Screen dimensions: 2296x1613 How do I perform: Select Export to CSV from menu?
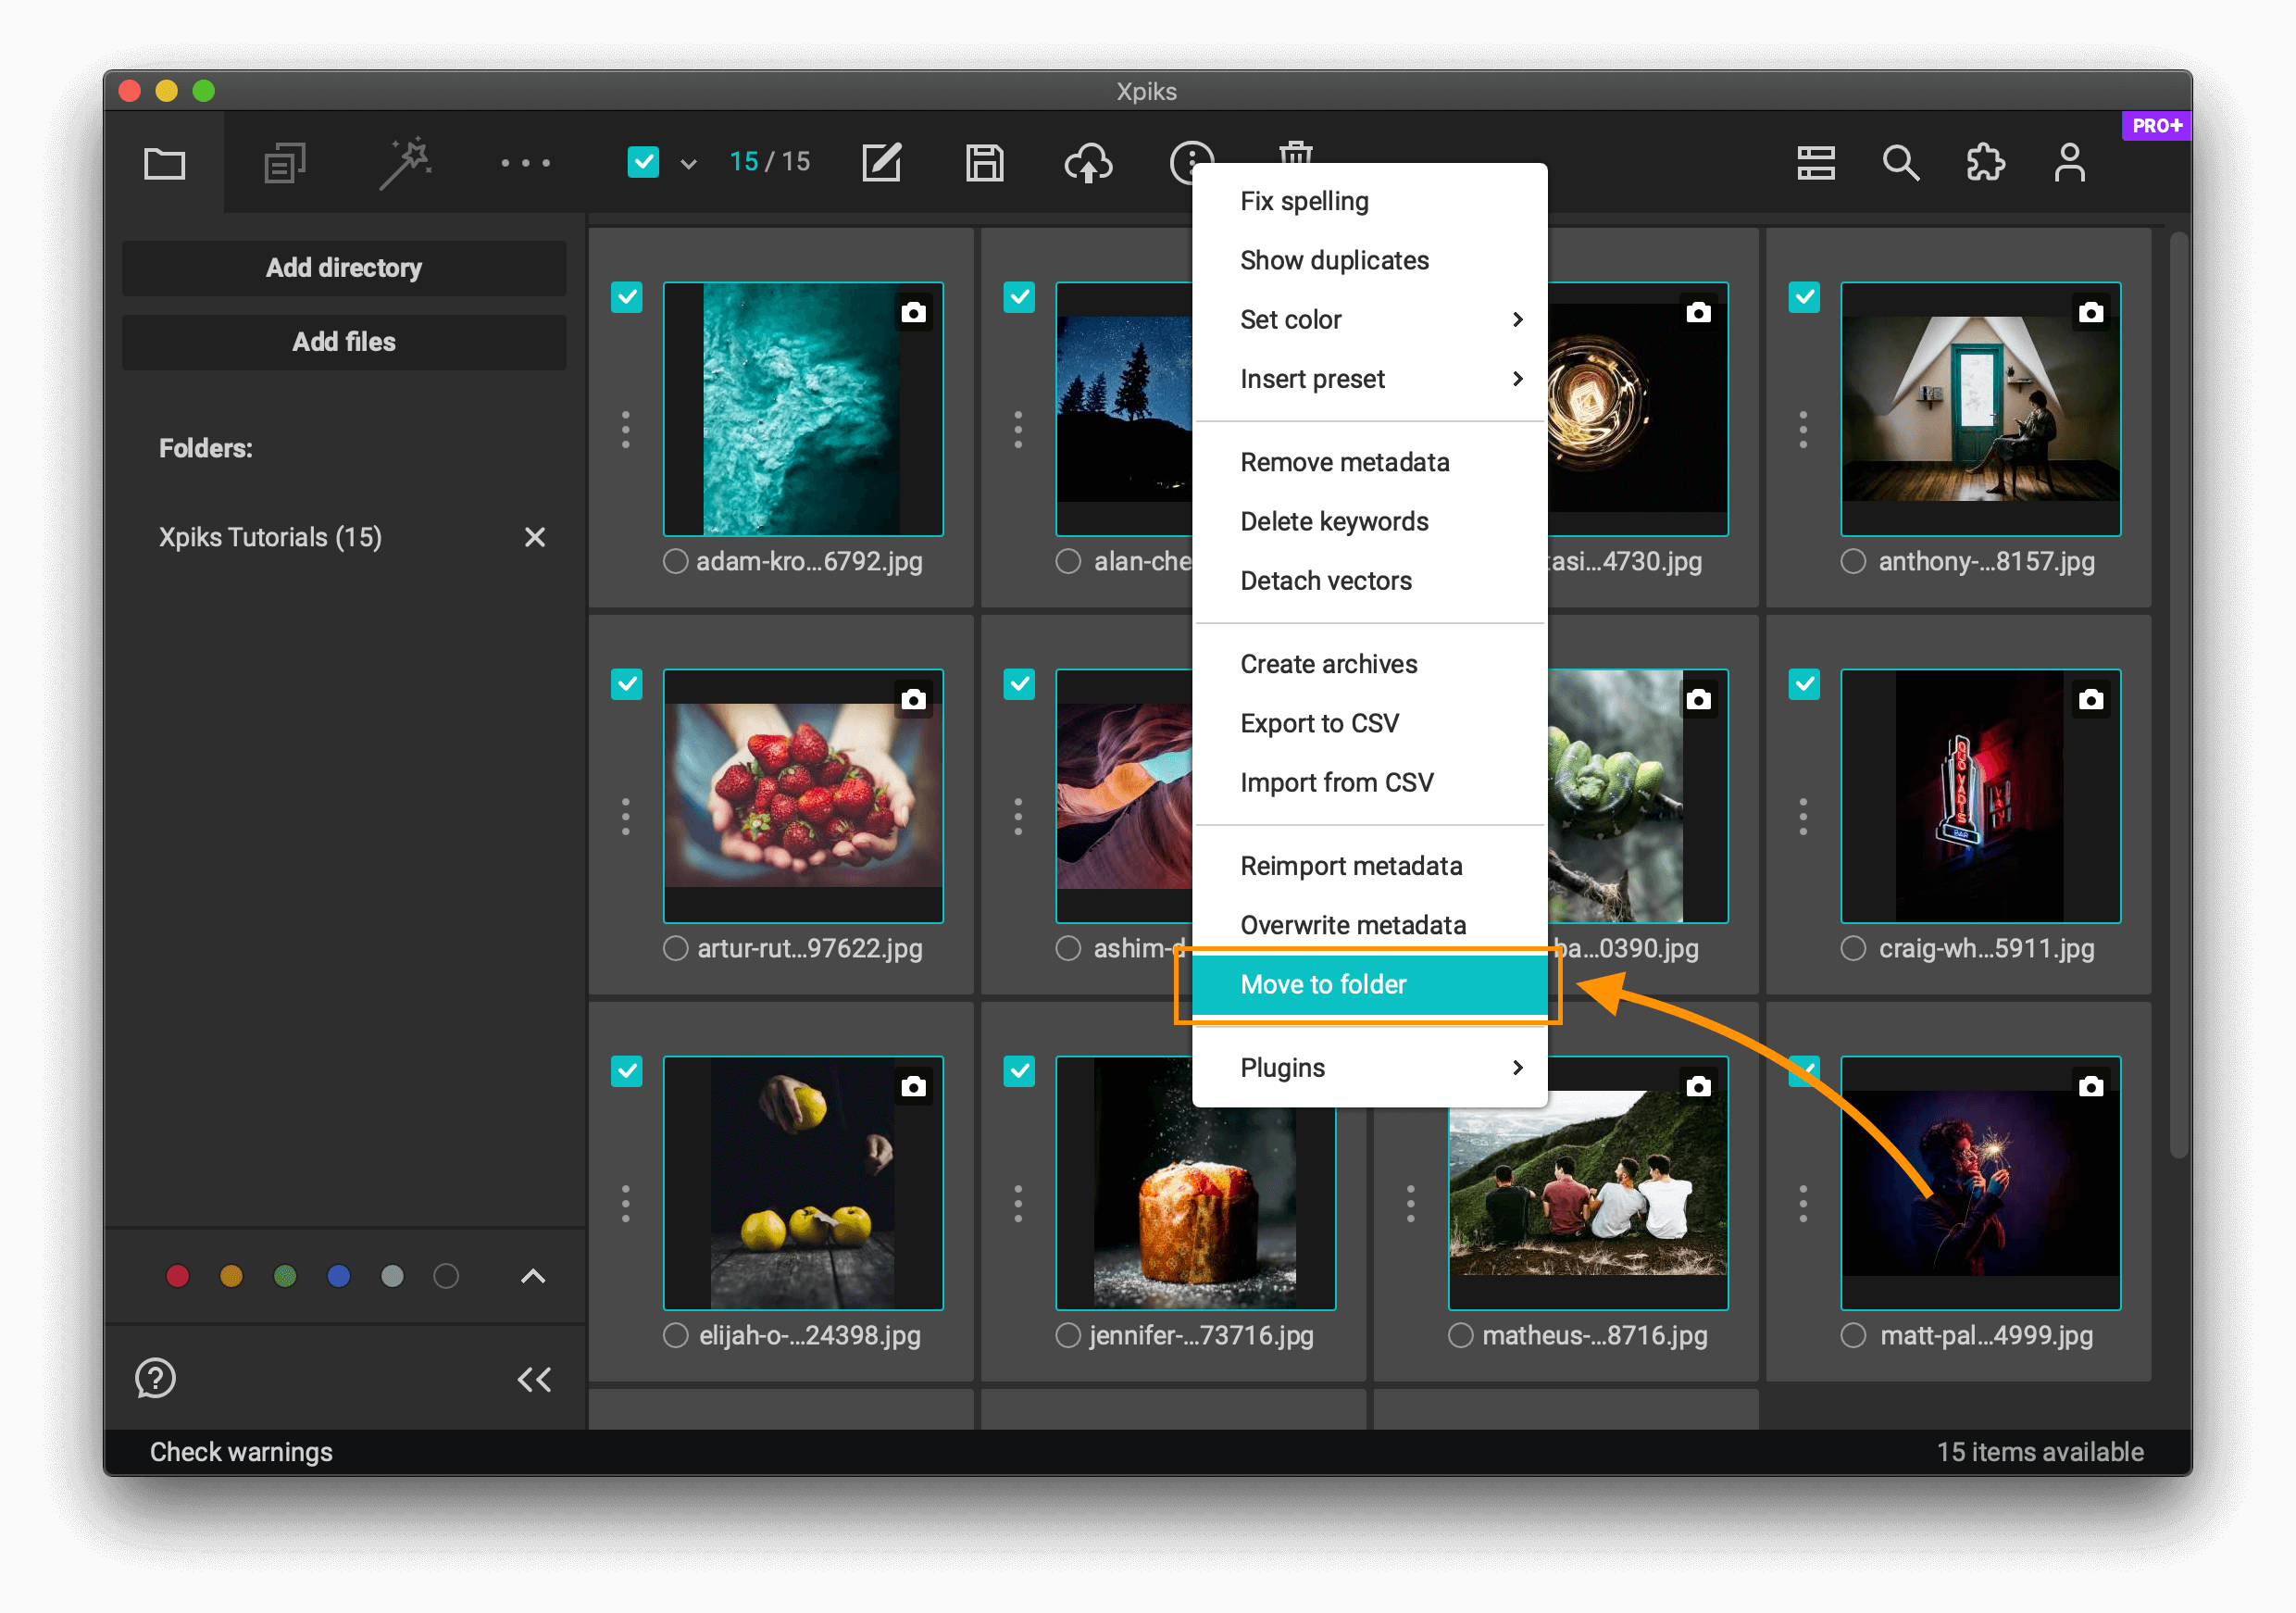1319,723
